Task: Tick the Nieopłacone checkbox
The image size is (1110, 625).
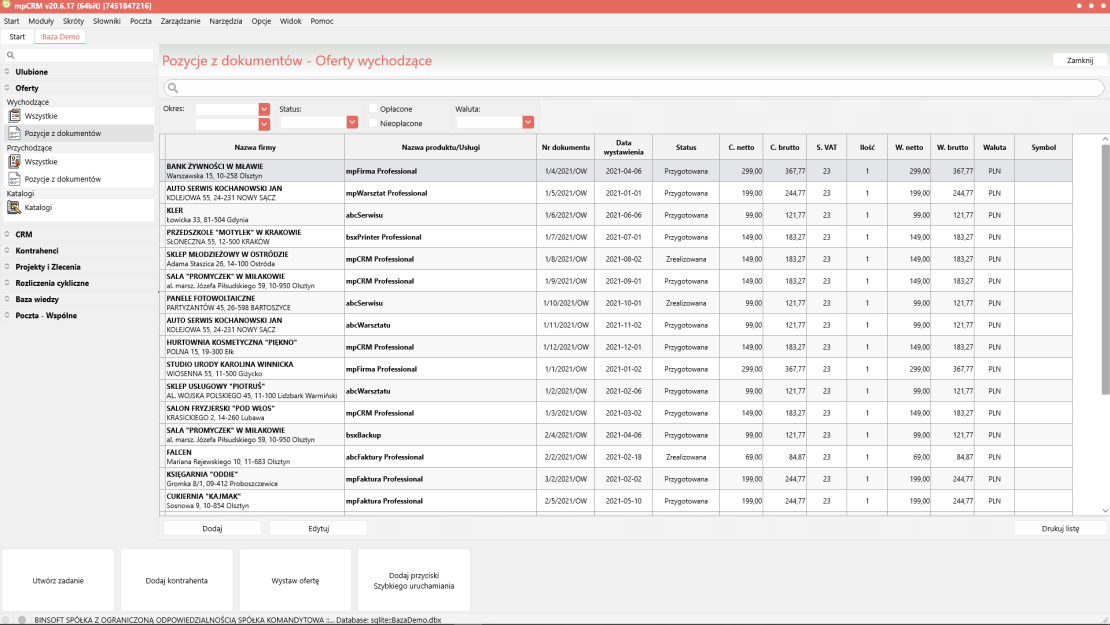Action: click(x=373, y=123)
